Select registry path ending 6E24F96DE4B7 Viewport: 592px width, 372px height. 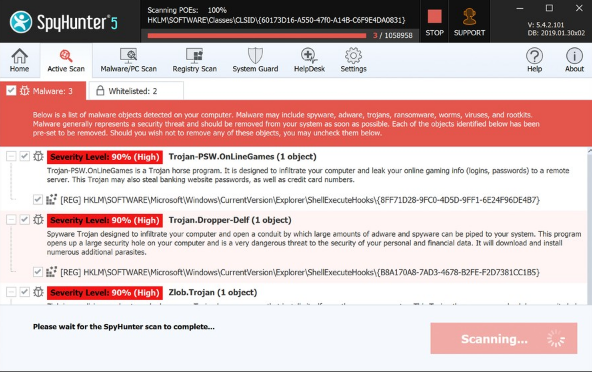300,200
